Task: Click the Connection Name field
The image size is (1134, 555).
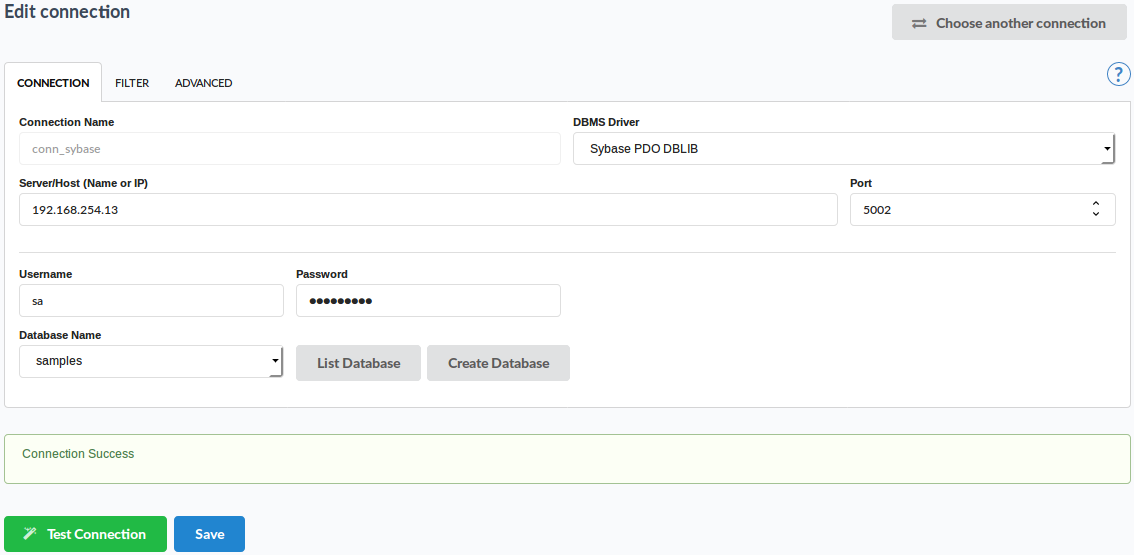Action: pos(289,149)
